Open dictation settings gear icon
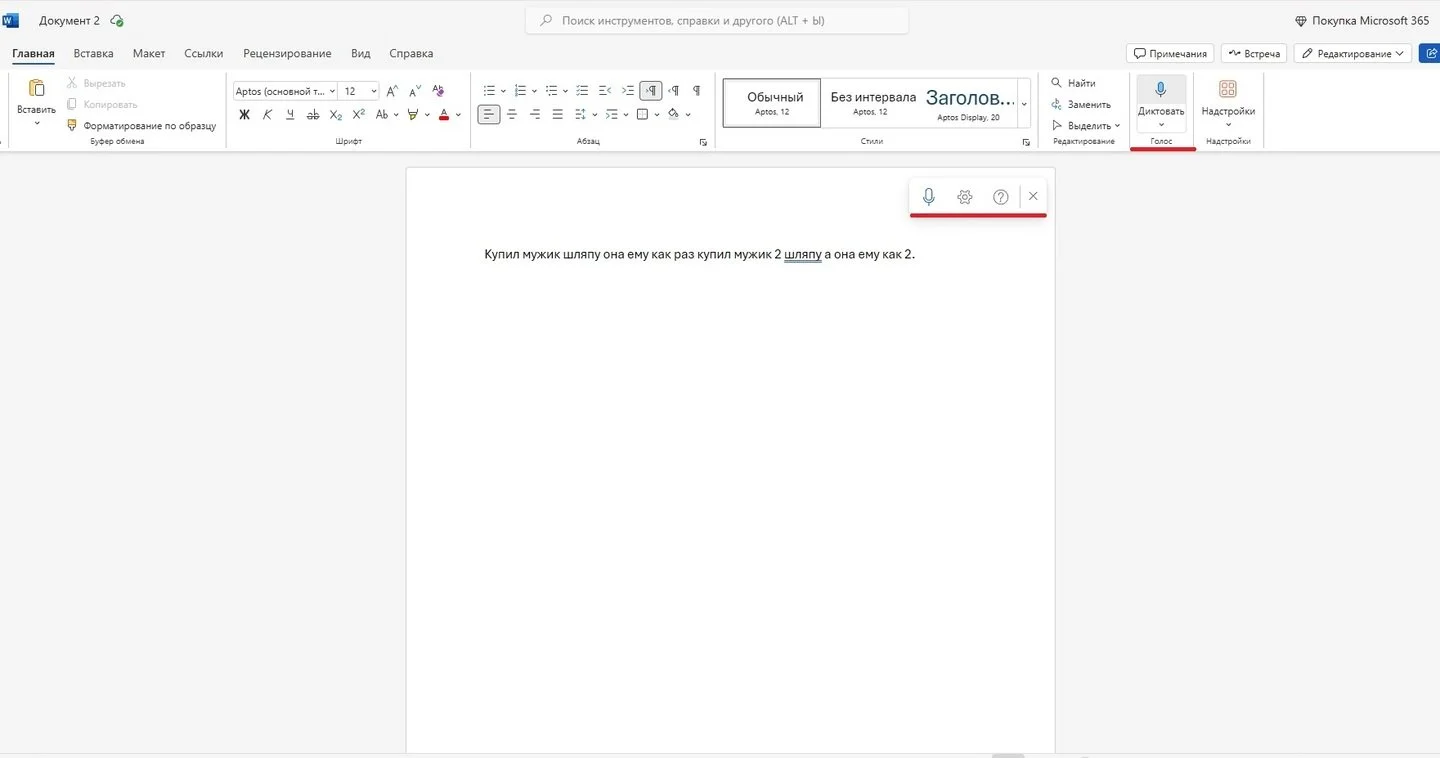 click(x=964, y=197)
